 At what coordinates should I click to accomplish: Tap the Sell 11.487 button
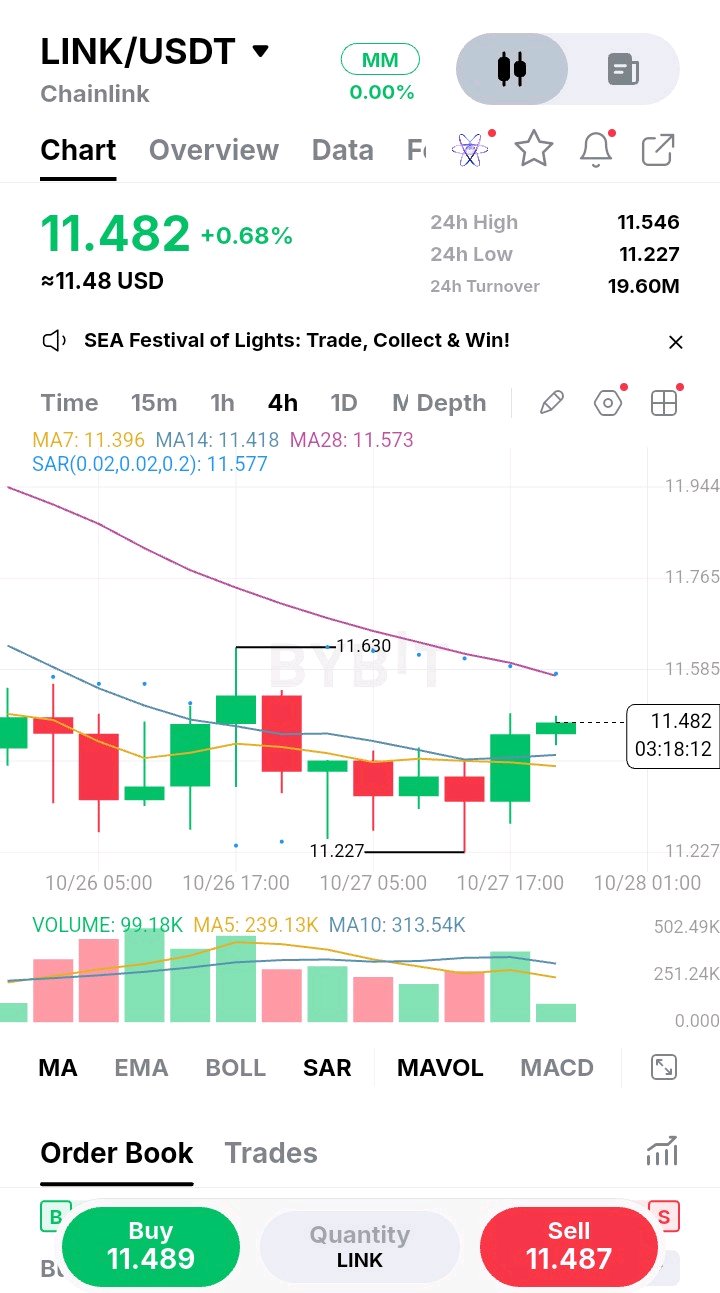pos(569,1246)
